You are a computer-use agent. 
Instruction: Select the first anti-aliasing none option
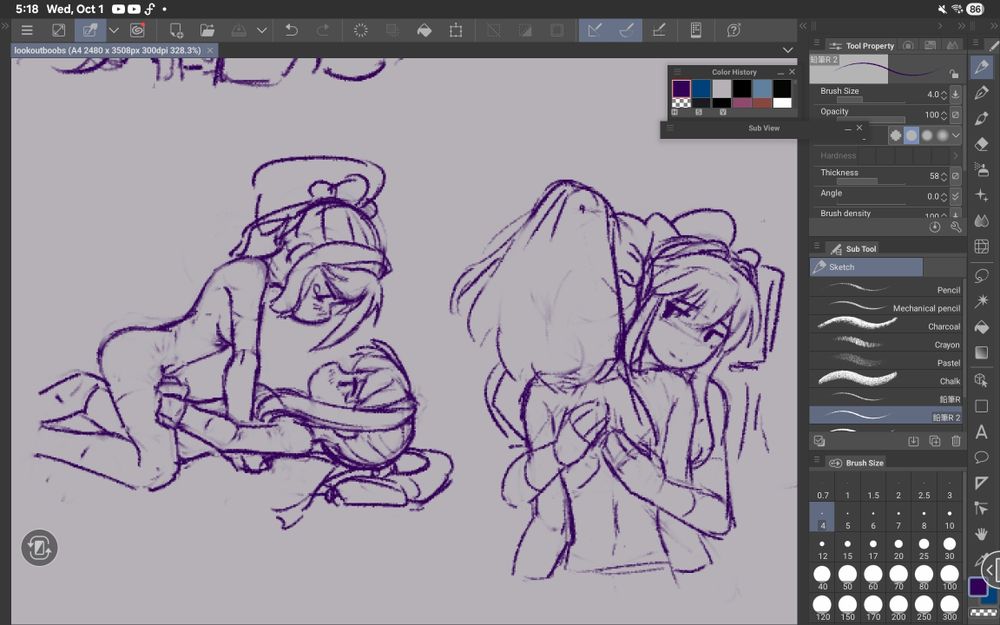[896, 135]
